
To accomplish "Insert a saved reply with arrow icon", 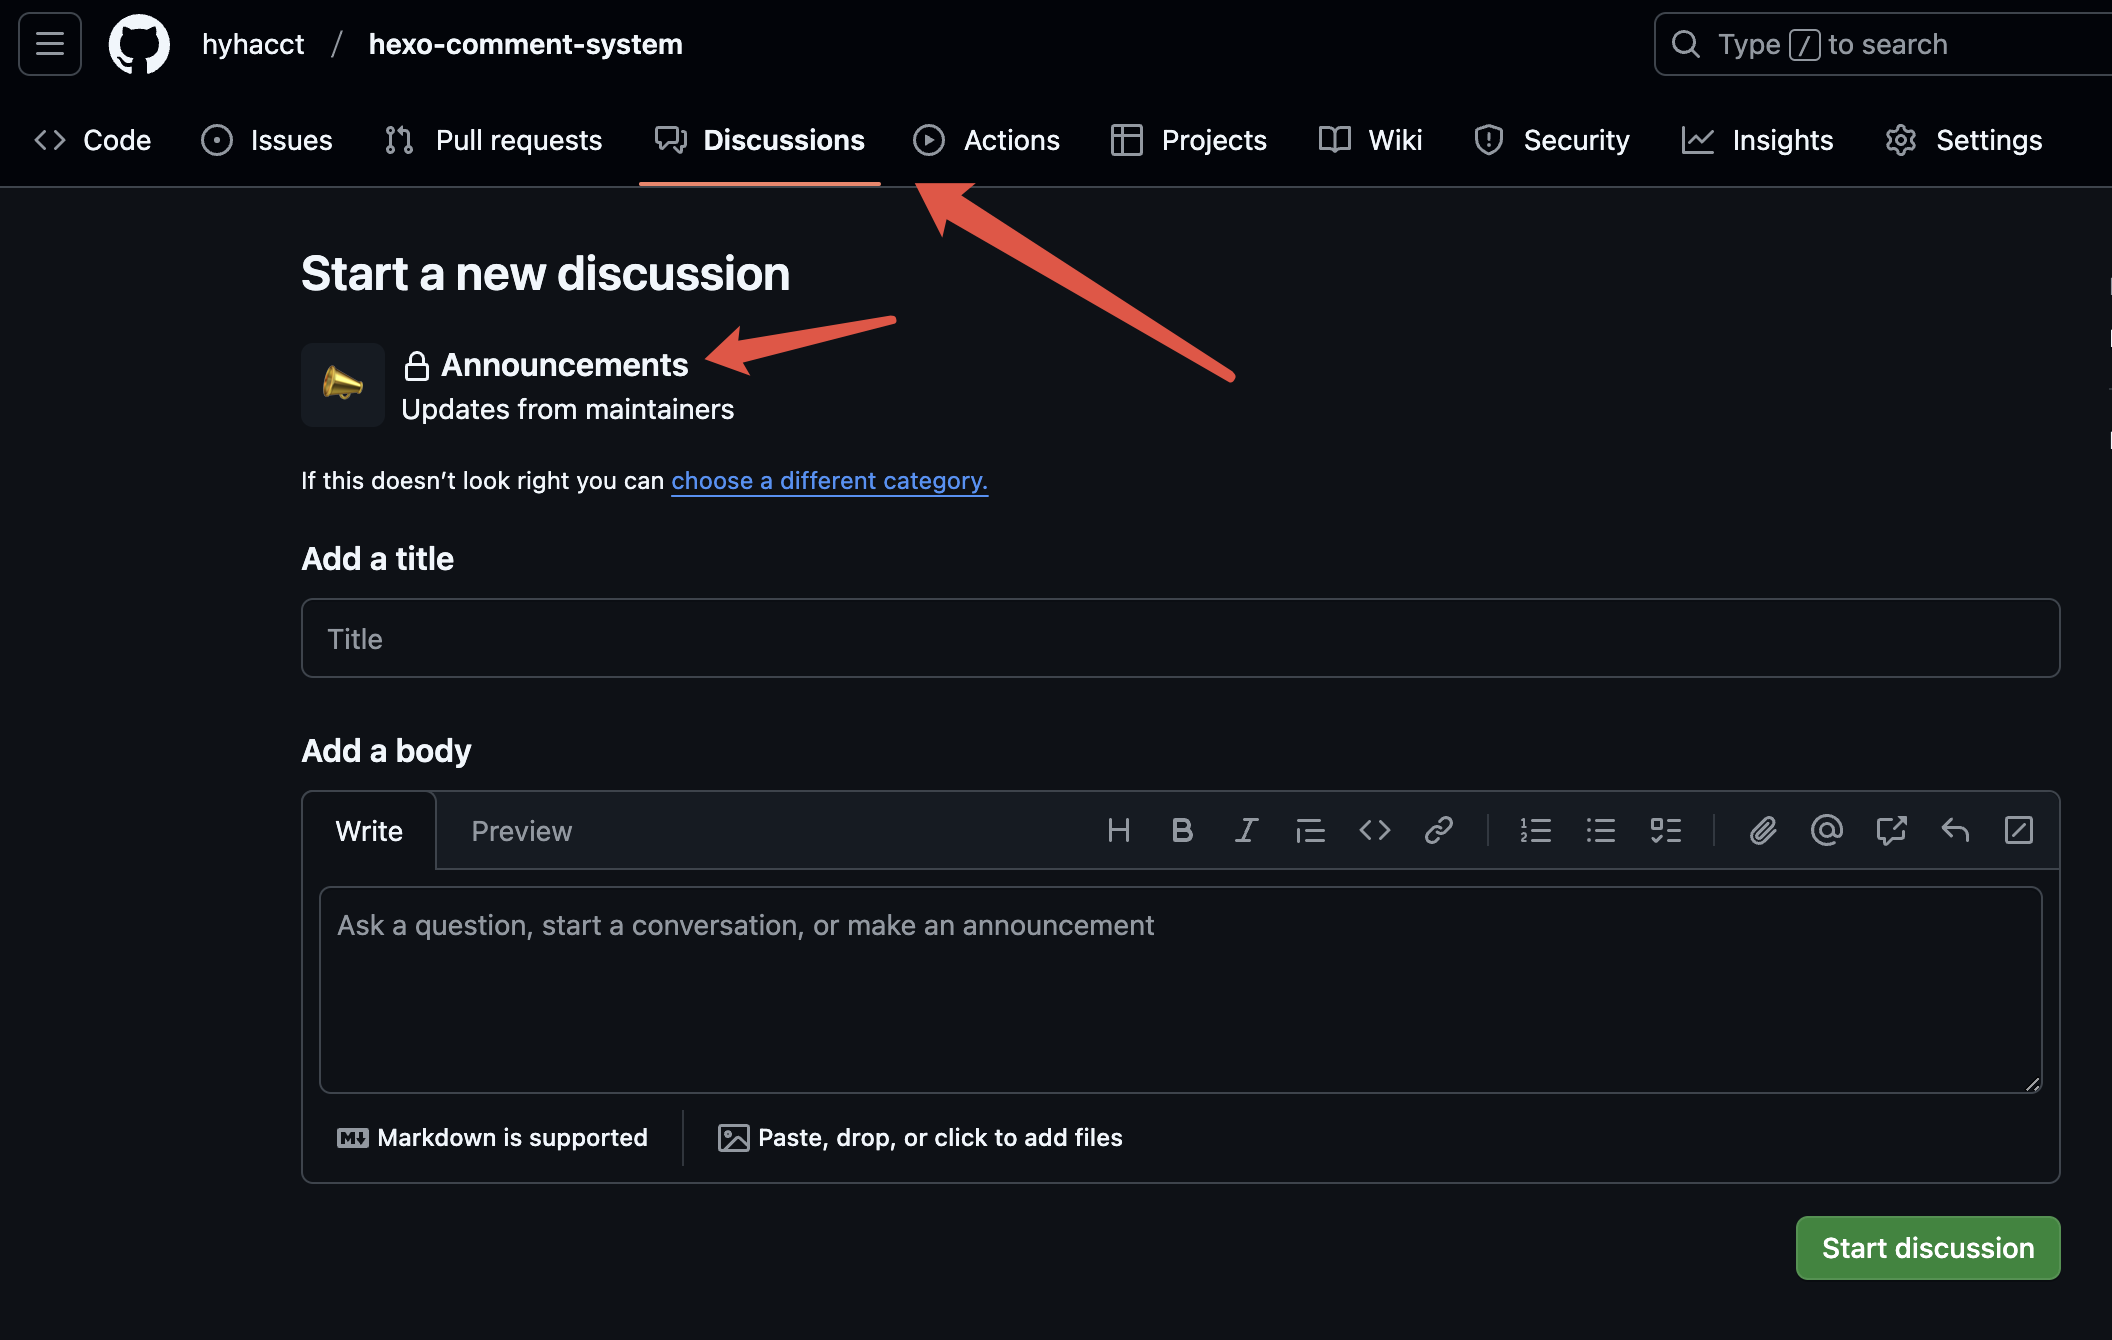I will (1955, 830).
